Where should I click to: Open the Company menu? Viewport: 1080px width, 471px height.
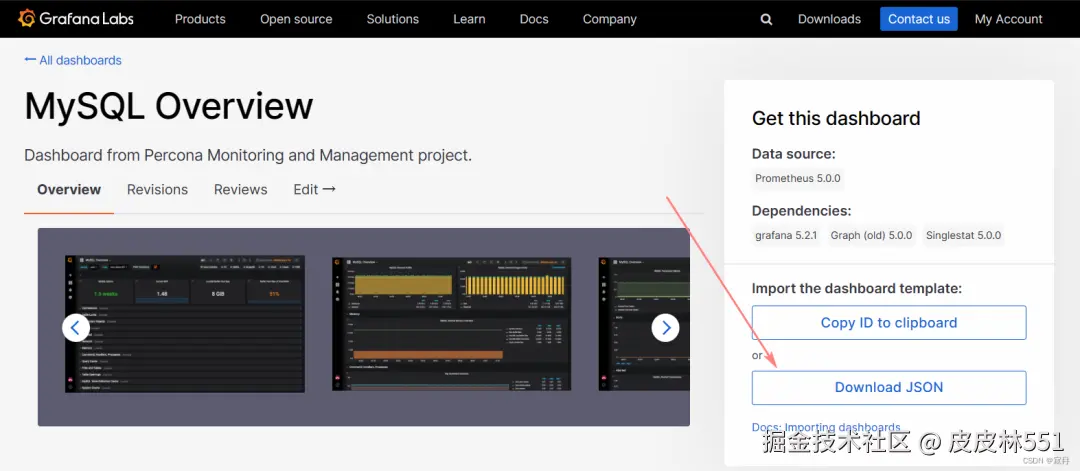tap(610, 19)
